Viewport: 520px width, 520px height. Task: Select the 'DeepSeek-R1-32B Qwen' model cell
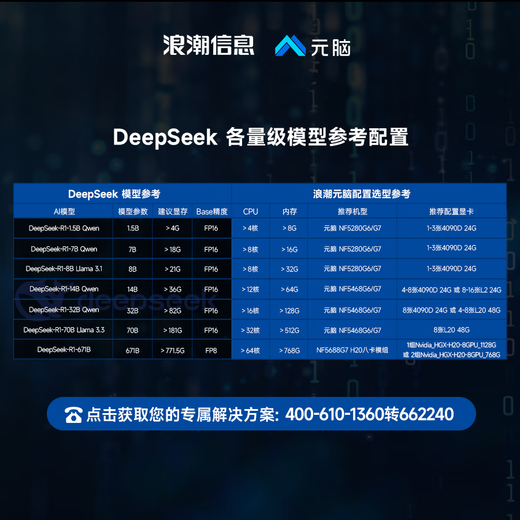click(64, 310)
